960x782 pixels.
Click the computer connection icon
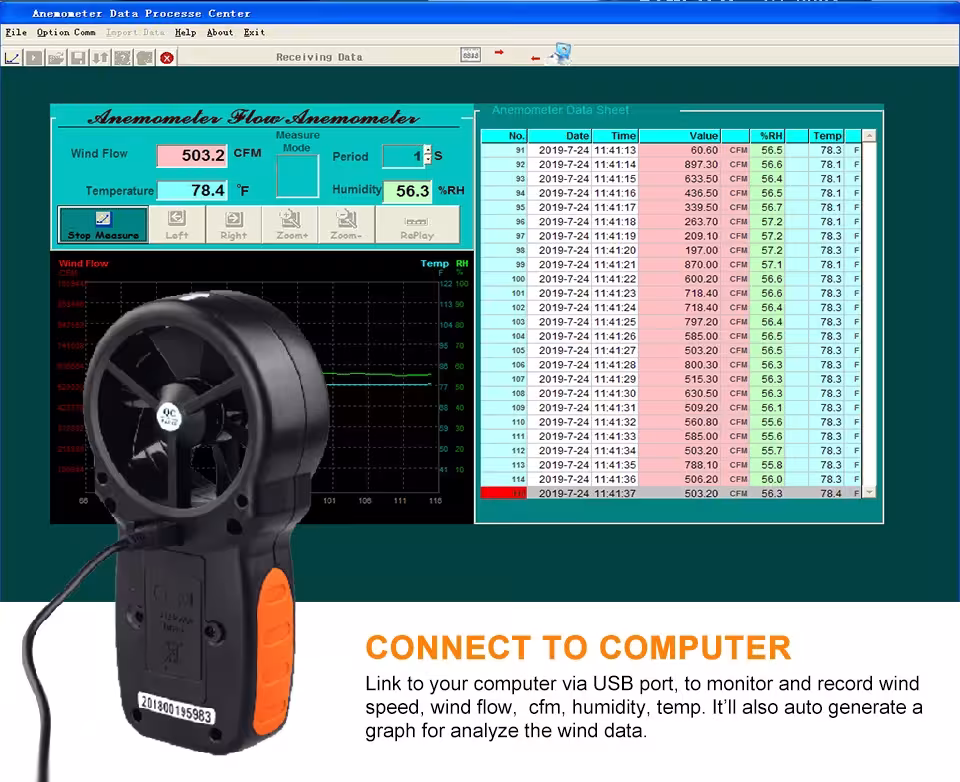pyautogui.click(x=560, y=54)
